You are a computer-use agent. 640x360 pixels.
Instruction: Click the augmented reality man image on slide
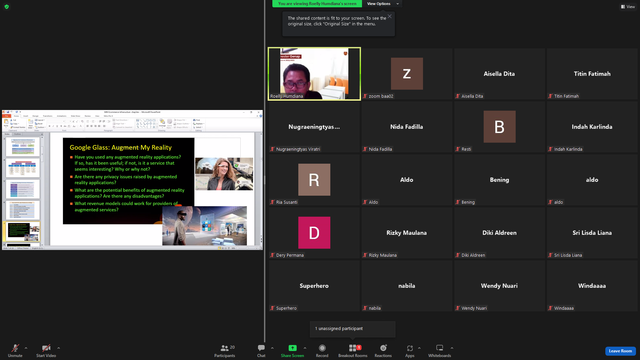[x=204, y=226]
